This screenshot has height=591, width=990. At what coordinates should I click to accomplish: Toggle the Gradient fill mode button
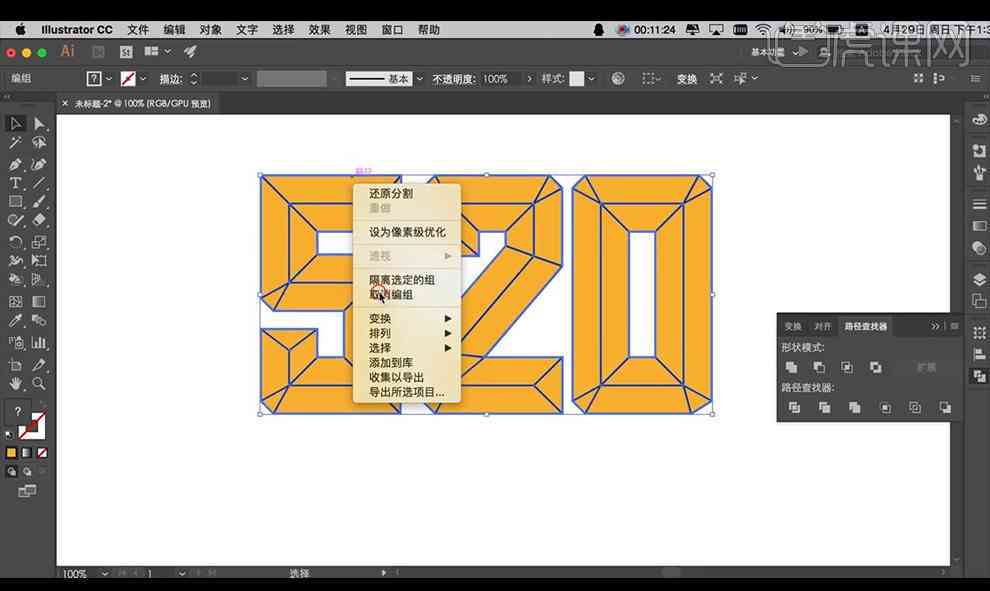coord(27,453)
